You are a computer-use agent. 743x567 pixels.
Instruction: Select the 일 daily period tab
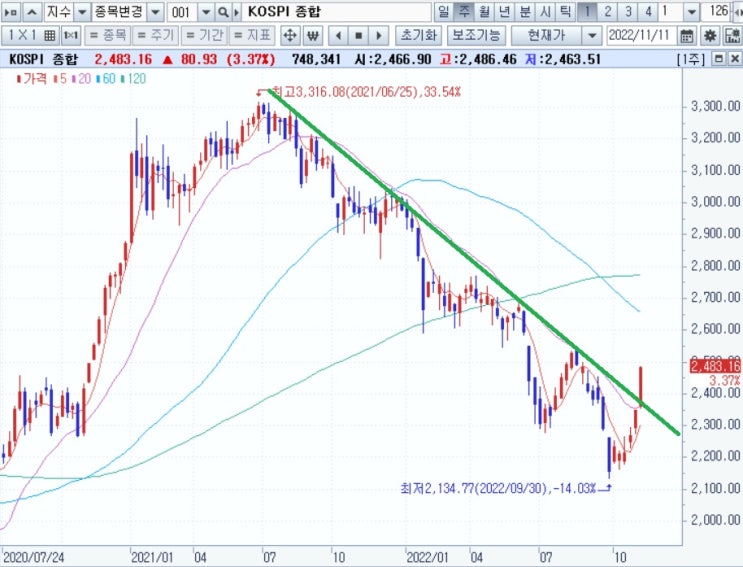[444, 11]
